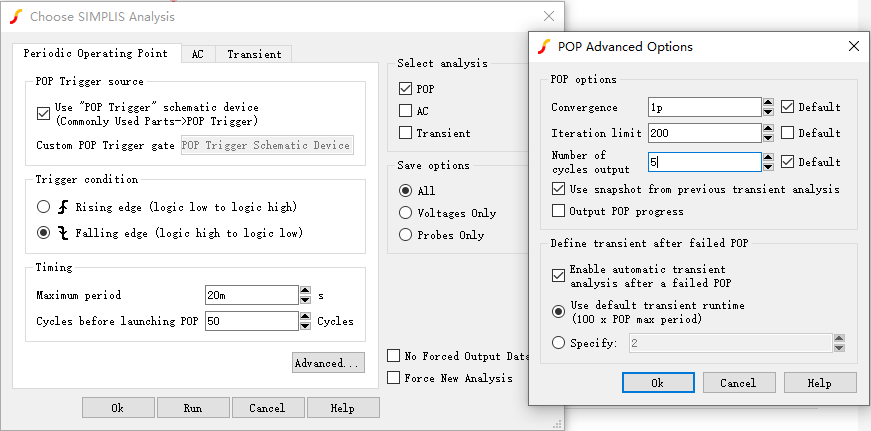
Task: Click Cycles before launching POP field
Action: [252, 321]
